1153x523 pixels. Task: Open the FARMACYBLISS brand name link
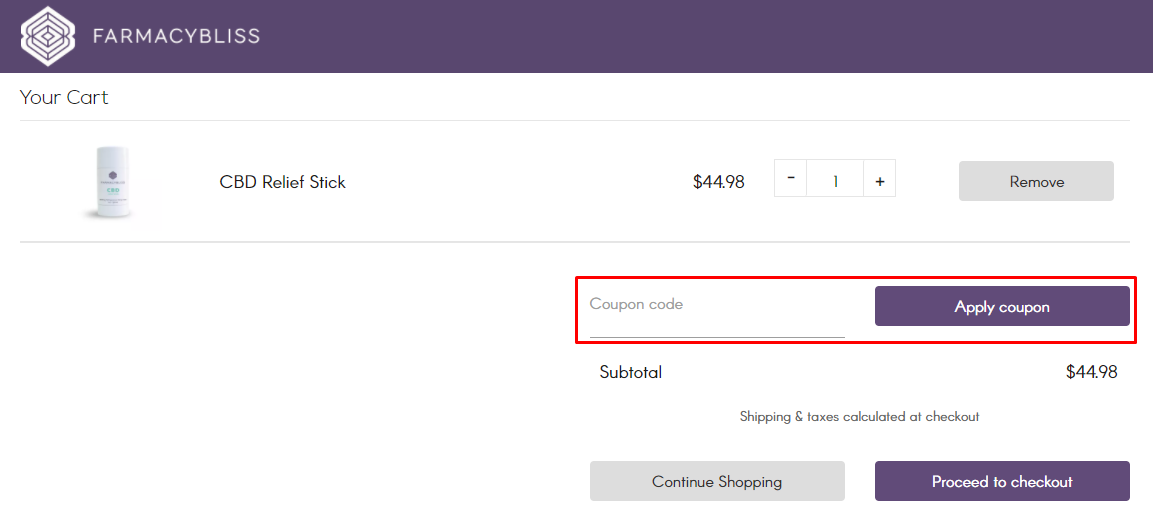(176, 36)
